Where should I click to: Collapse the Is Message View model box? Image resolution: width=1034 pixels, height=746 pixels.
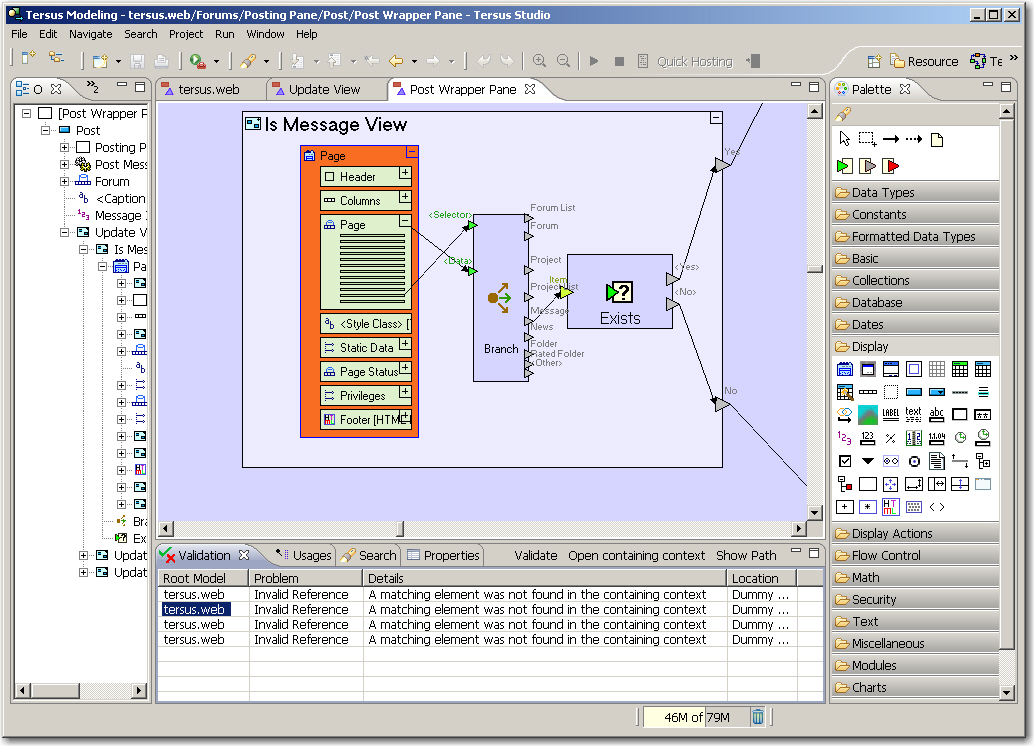click(x=715, y=118)
